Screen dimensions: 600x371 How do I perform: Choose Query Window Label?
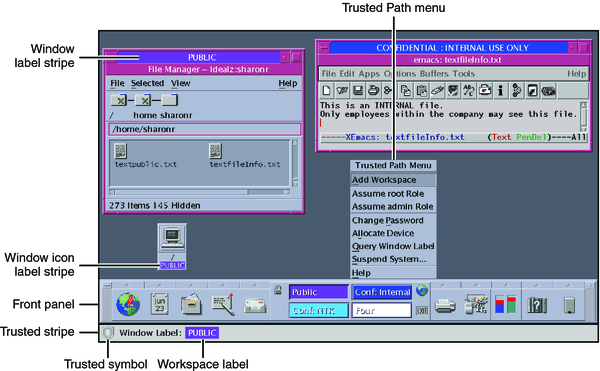click(393, 246)
